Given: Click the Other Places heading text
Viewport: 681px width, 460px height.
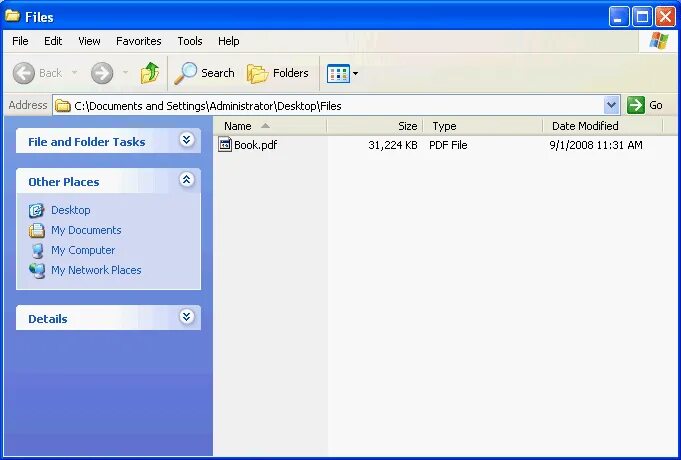Looking at the screenshot, I should coord(63,182).
